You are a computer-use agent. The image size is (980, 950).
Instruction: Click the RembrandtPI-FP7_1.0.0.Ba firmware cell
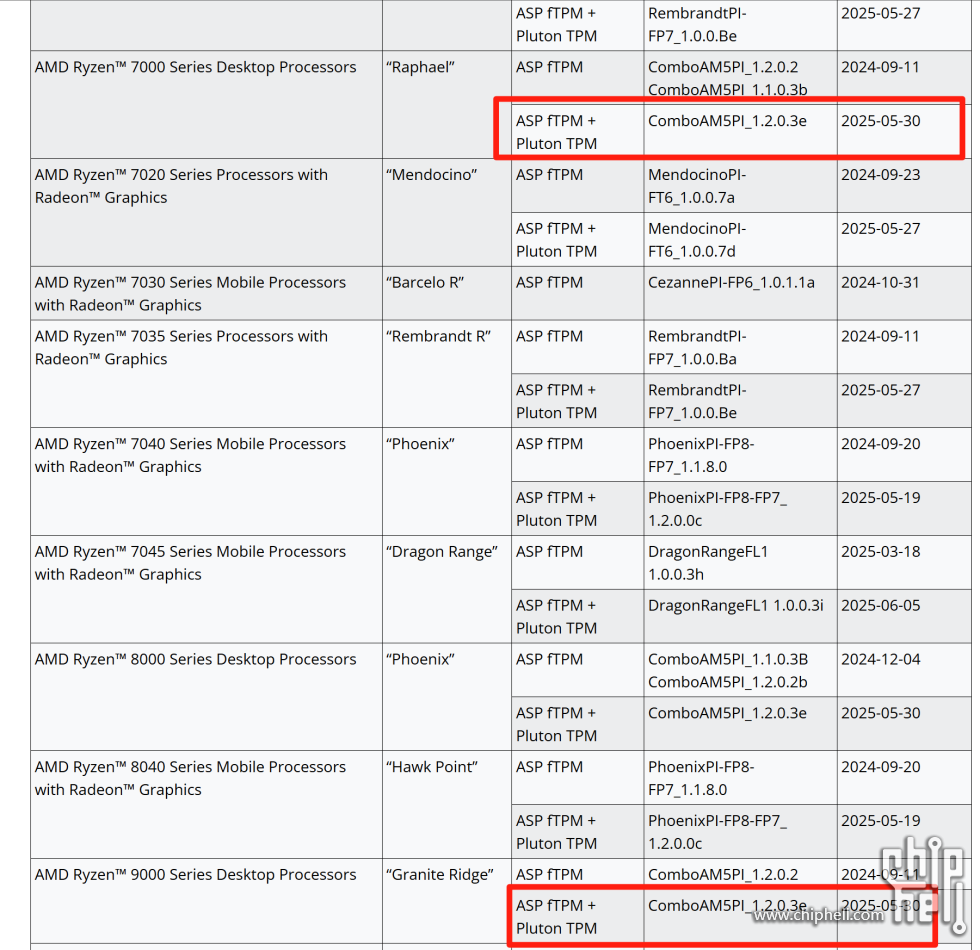pyautogui.click(x=741, y=347)
